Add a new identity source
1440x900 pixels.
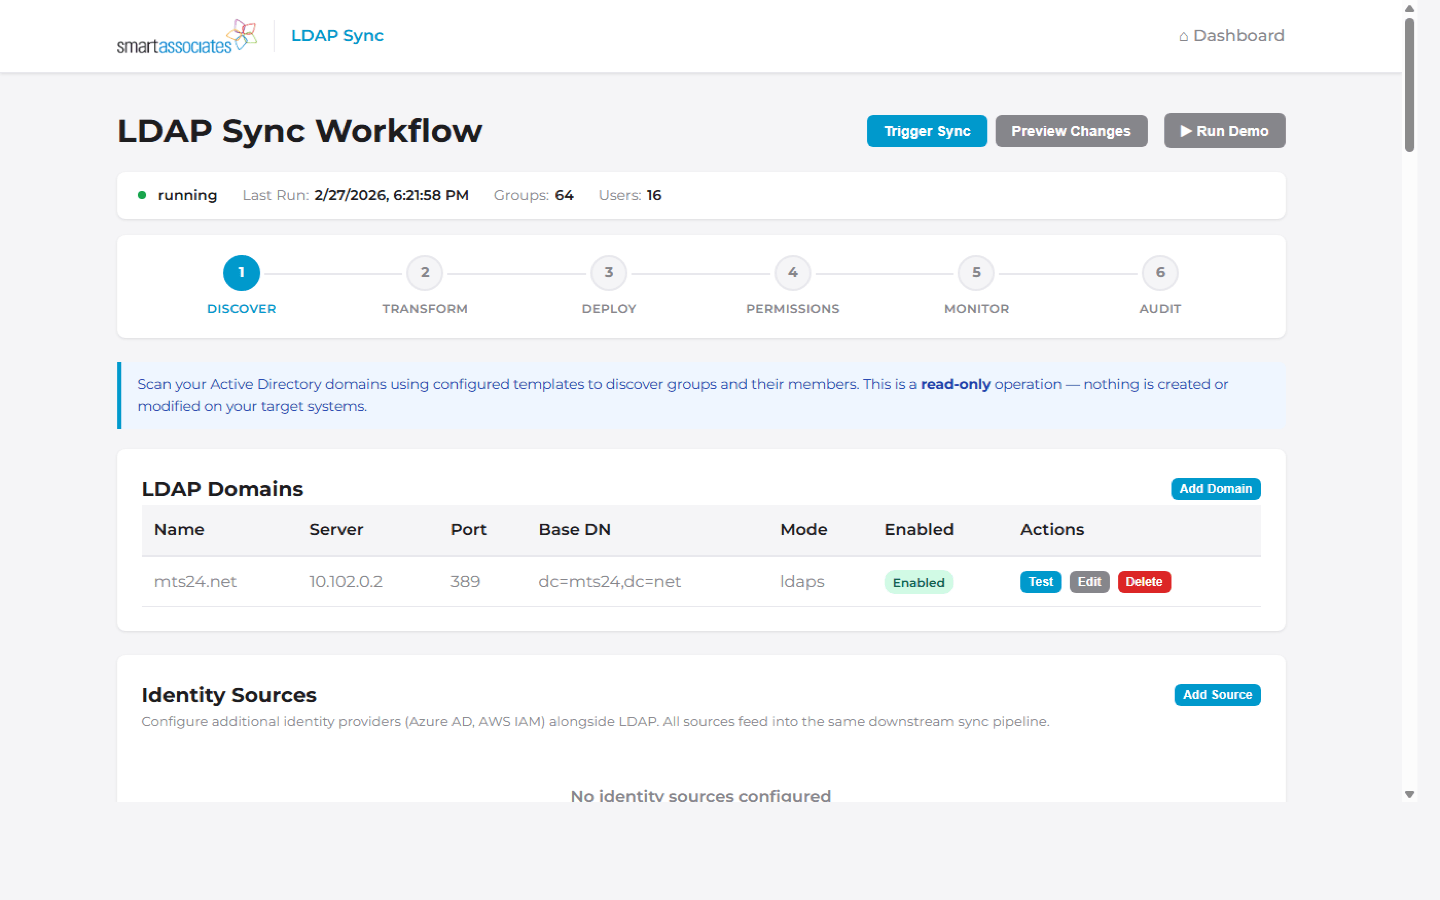[1217, 695]
